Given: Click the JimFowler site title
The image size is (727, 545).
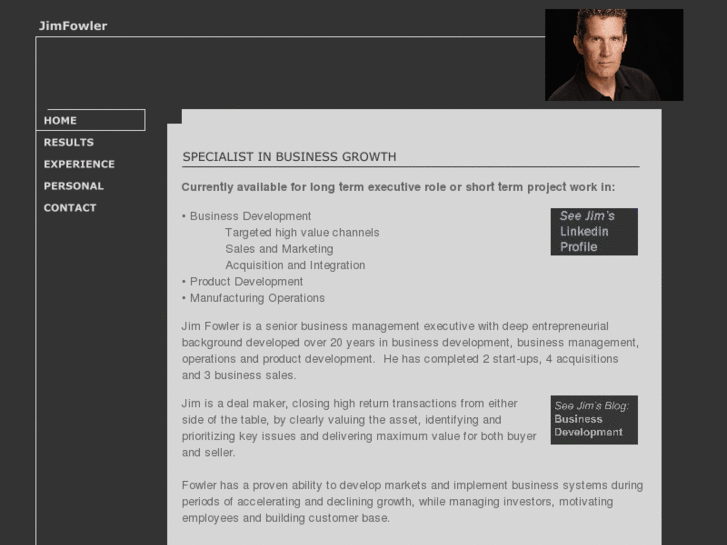Looking at the screenshot, I should click(x=73, y=26).
